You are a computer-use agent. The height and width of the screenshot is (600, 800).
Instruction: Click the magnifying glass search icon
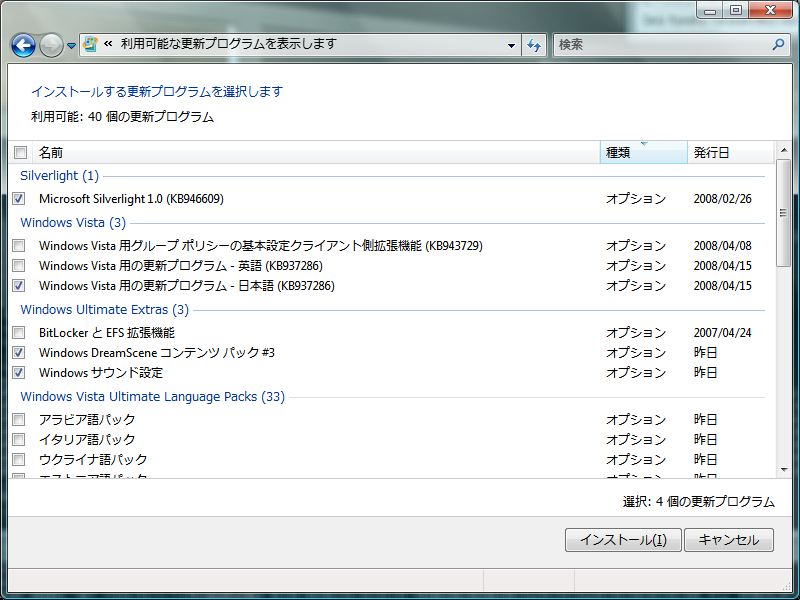point(778,44)
